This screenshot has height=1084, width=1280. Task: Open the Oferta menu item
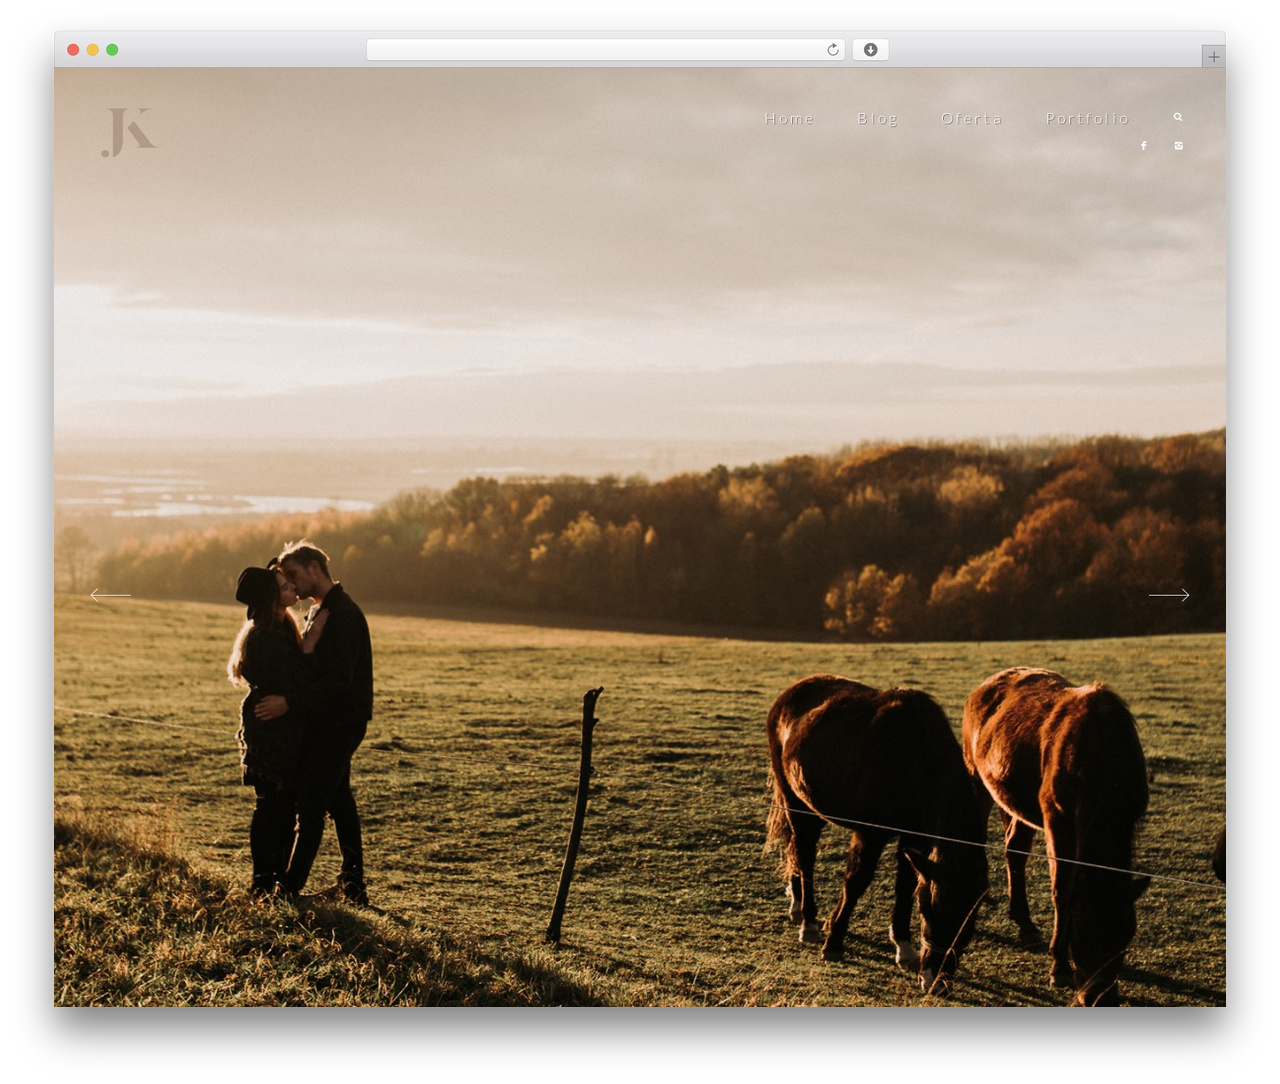pyautogui.click(x=971, y=118)
